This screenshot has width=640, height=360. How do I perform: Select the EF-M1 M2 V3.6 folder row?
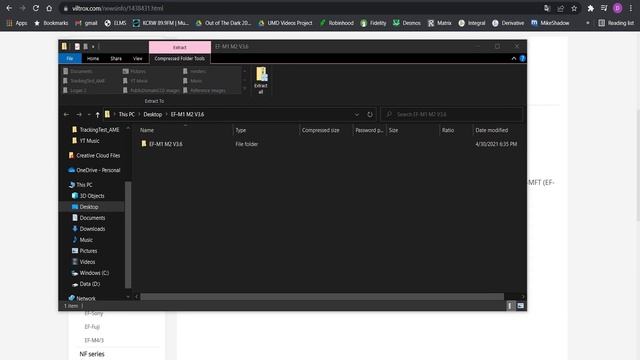click(329, 144)
